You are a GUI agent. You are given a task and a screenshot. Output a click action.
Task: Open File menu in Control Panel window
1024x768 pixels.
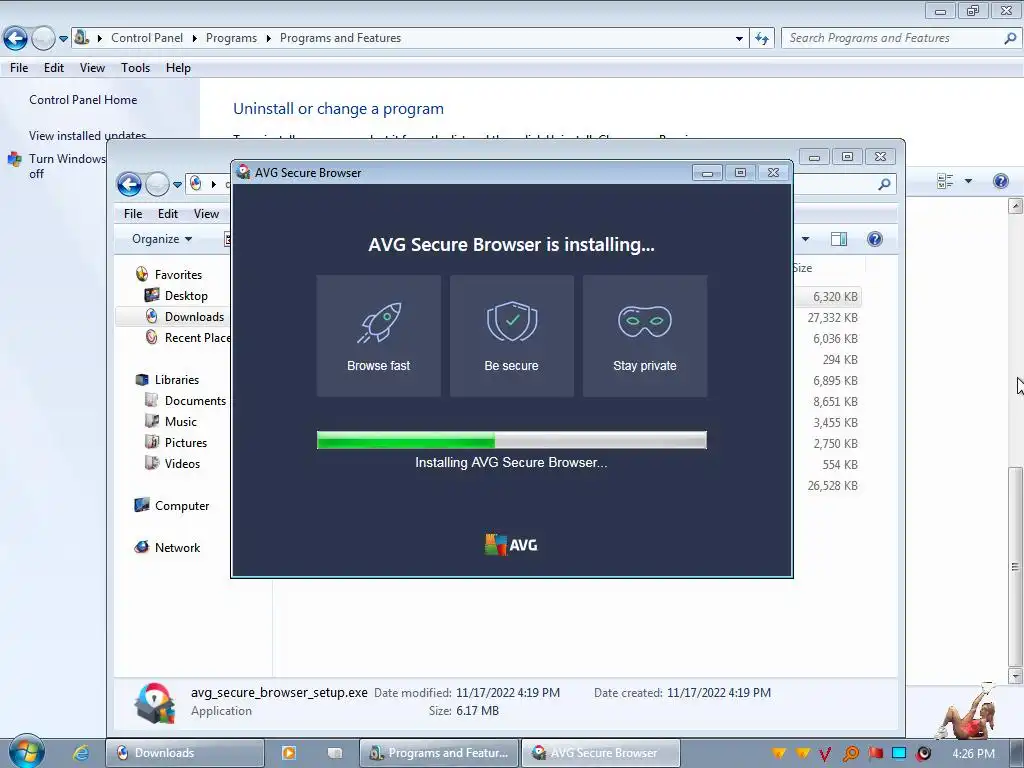(19, 68)
